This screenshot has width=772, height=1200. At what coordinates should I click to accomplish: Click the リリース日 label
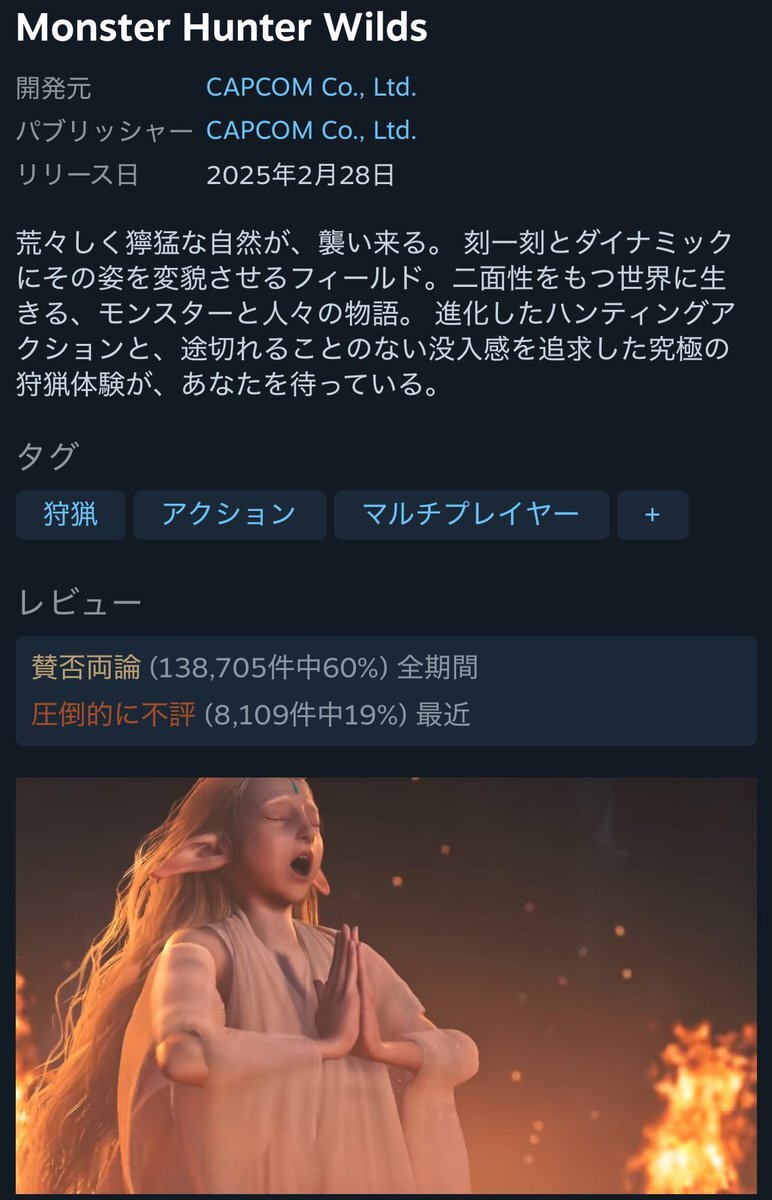(x=77, y=175)
